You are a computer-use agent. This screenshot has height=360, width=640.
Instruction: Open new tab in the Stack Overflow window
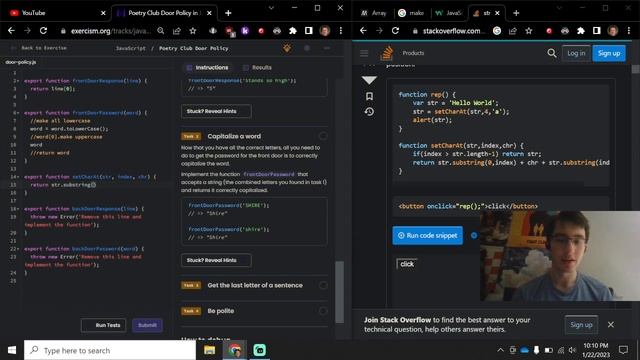point(516,13)
